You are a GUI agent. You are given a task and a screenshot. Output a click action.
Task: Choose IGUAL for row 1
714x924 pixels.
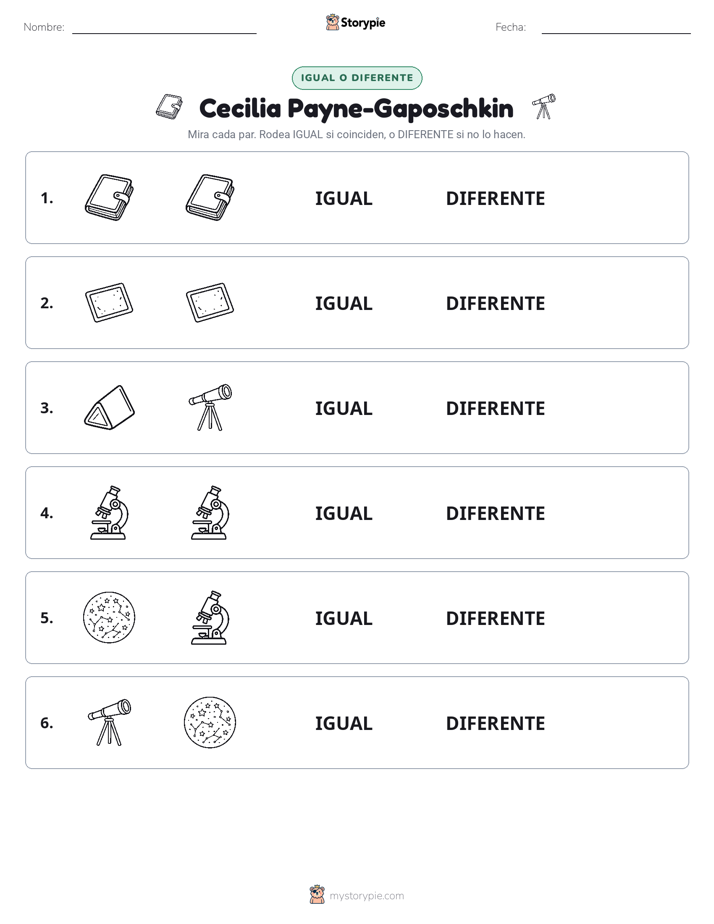[343, 199]
